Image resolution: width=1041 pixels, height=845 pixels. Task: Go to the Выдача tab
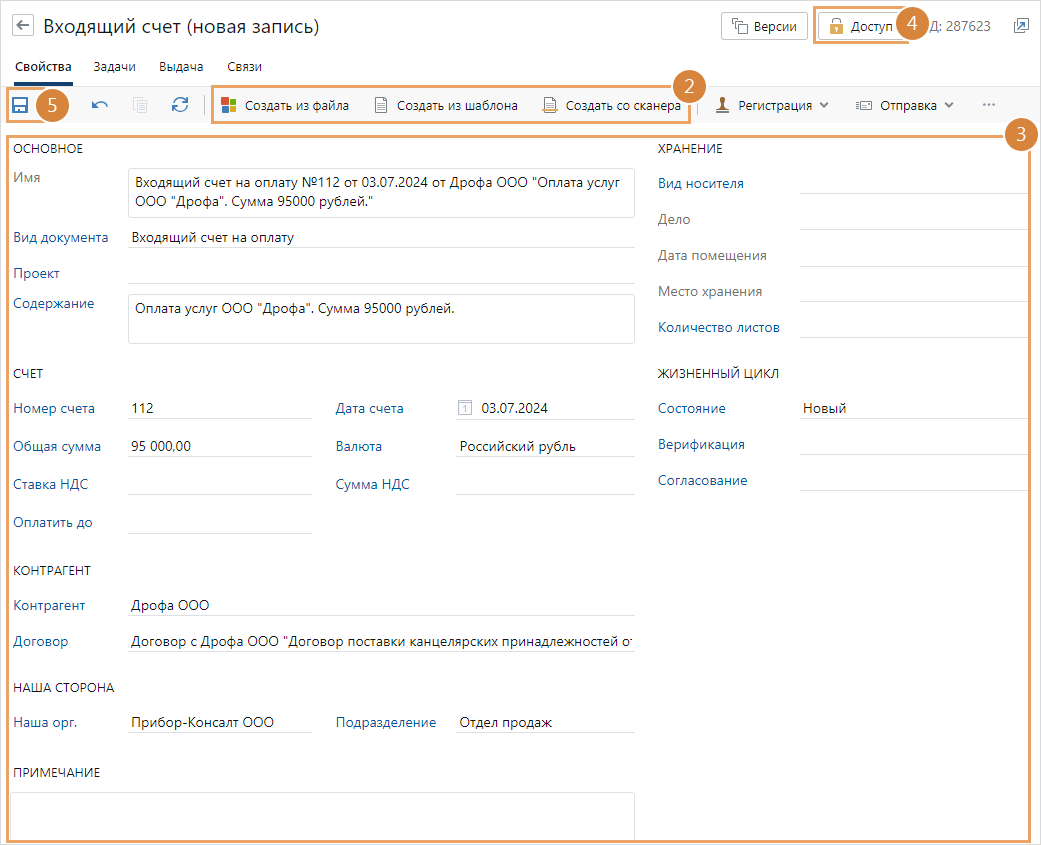[x=181, y=67]
